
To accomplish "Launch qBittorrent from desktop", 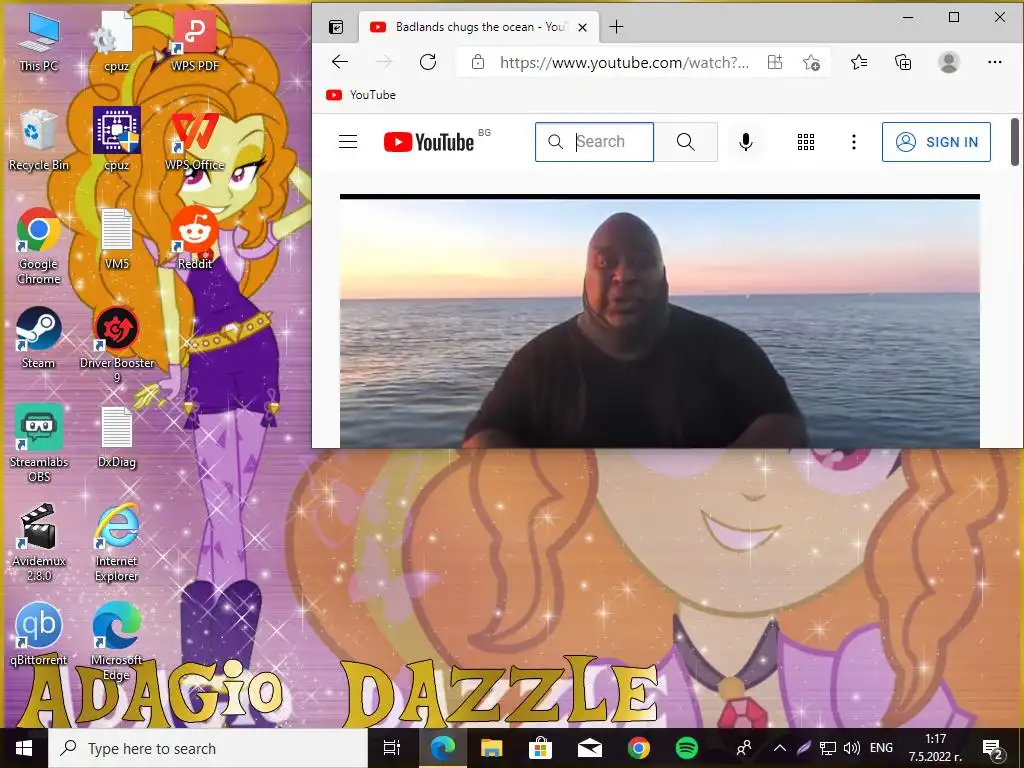I will tap(39, 633).
